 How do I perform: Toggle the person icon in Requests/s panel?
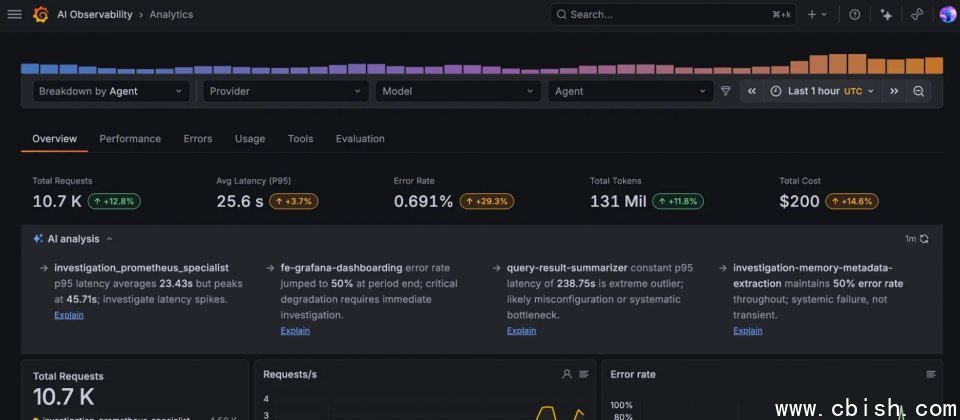coord(567,374)
